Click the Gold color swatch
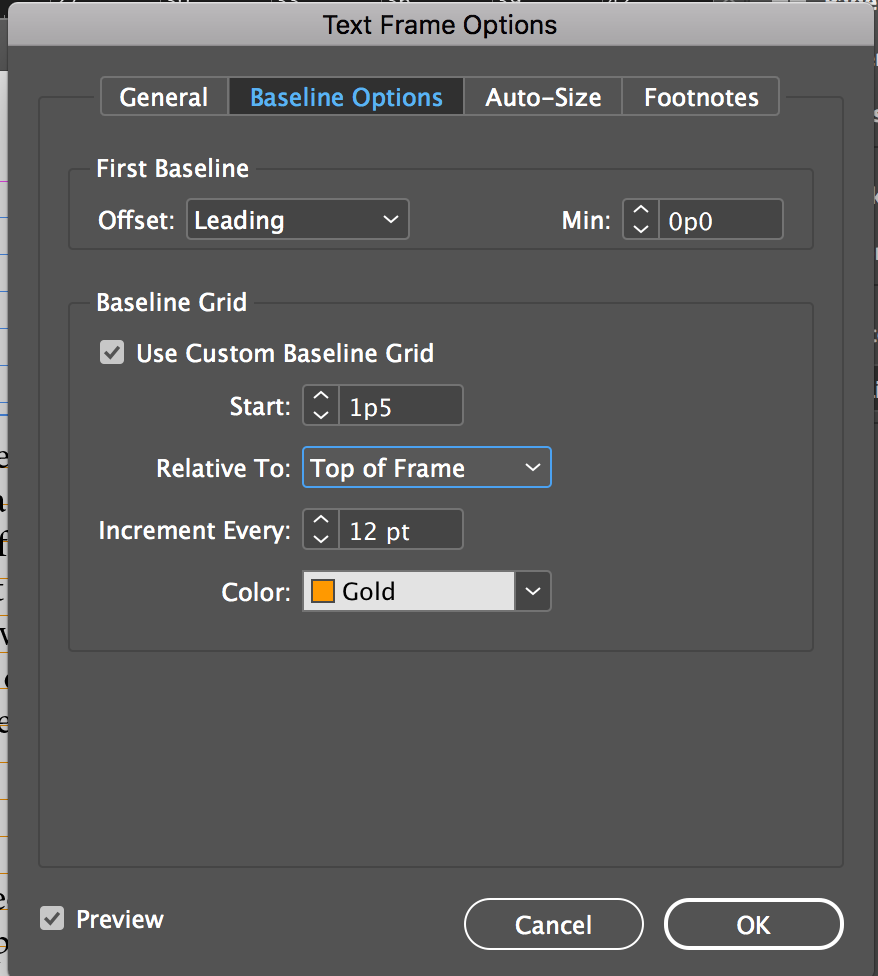This screenshot has height=976, width=878. [323, 591]
